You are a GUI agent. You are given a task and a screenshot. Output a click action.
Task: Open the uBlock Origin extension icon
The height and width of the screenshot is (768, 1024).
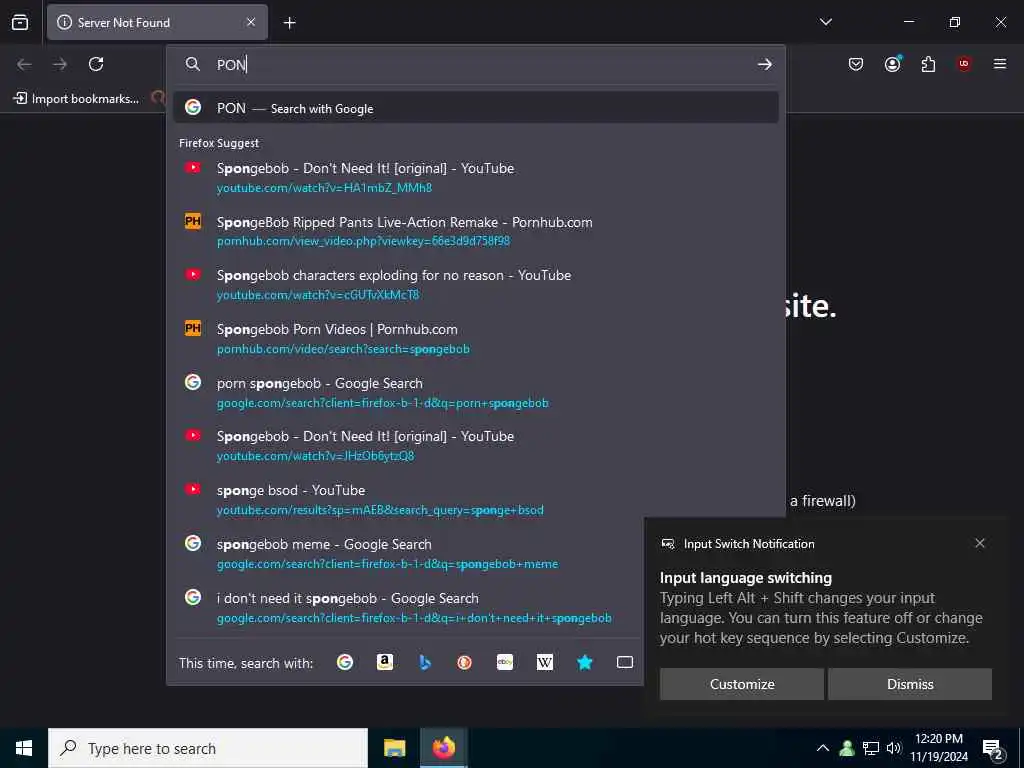point(964,64)
